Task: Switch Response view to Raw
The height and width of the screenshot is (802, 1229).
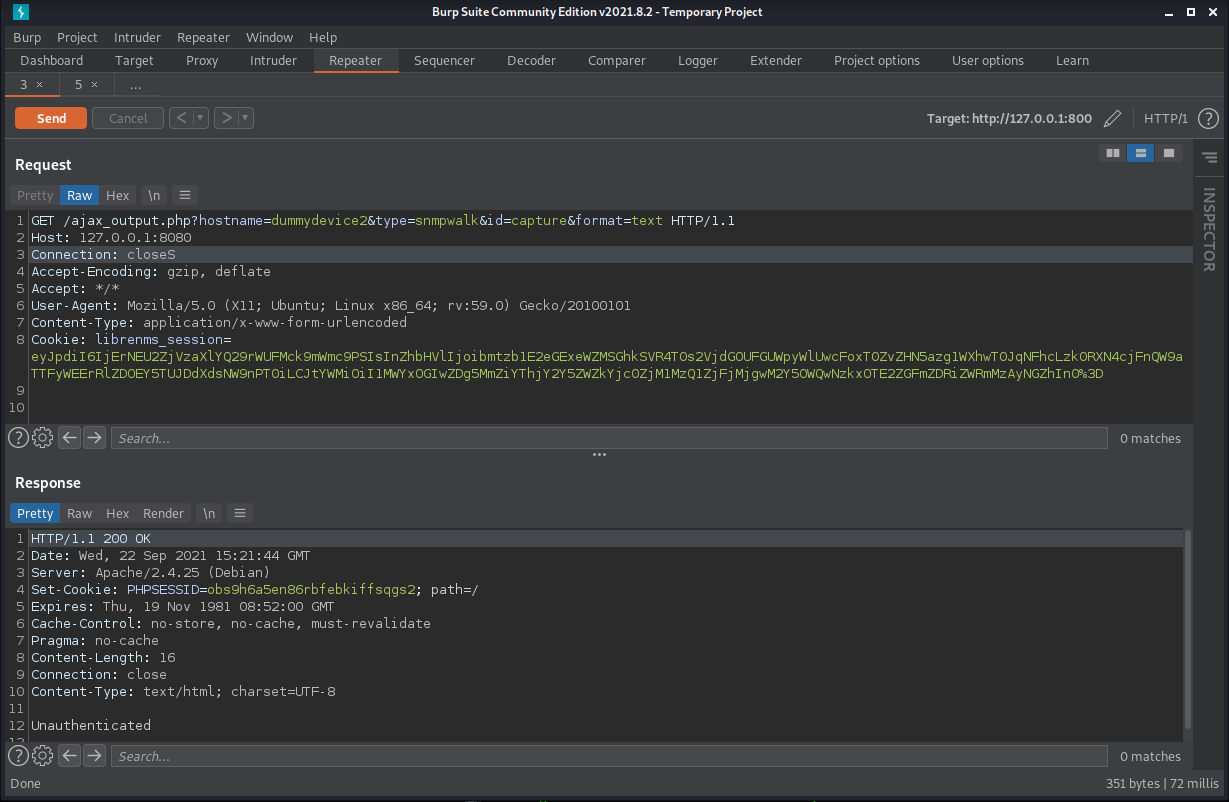Action: pos(80,513)
